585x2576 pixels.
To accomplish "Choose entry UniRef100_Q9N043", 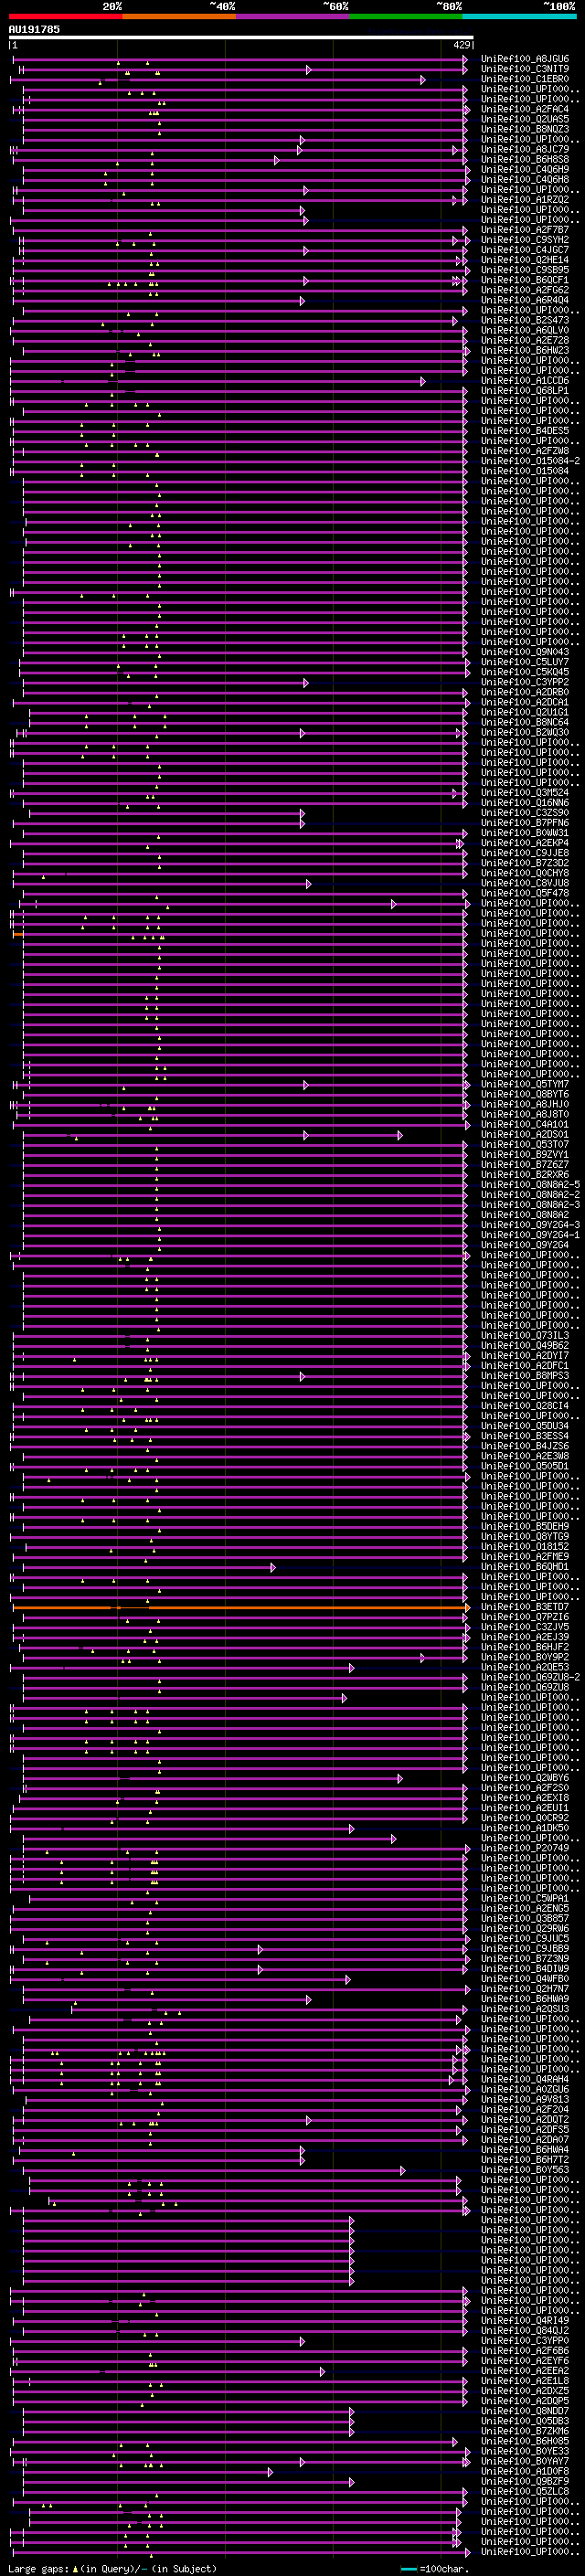I will [525, 652].
